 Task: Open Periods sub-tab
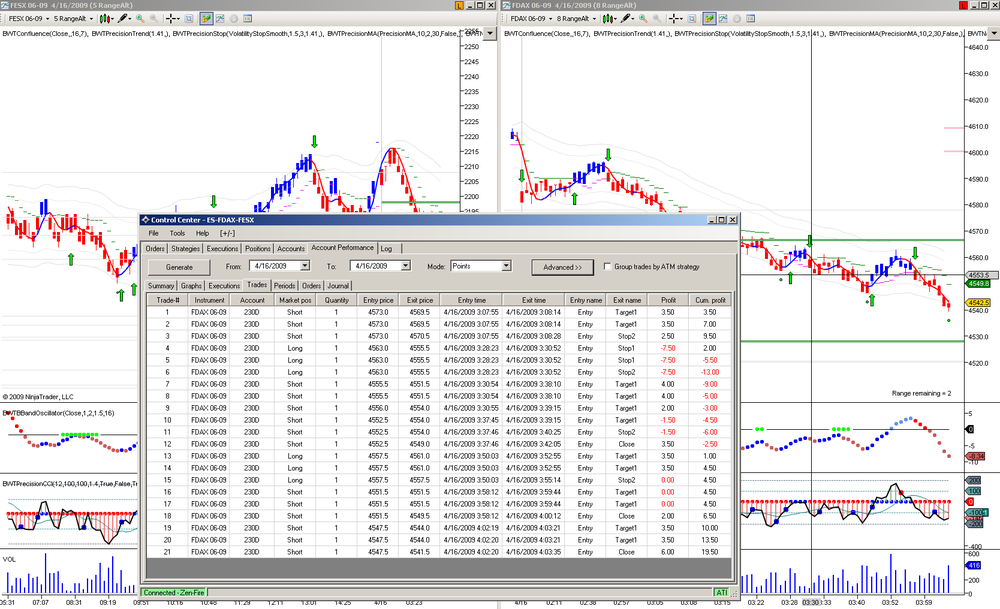point(284,286)
